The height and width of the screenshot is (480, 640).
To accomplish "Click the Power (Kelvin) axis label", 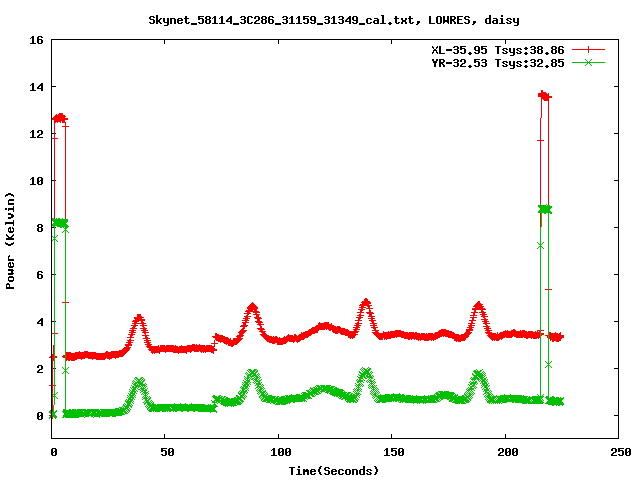I will 10,241.
